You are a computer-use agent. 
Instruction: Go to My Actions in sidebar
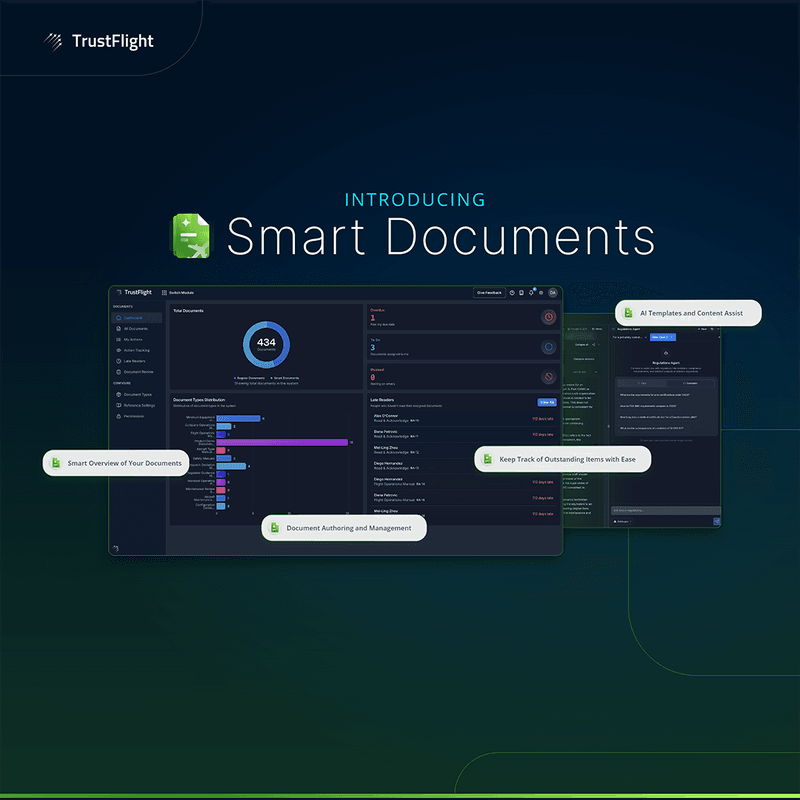(x=133, y=339)
